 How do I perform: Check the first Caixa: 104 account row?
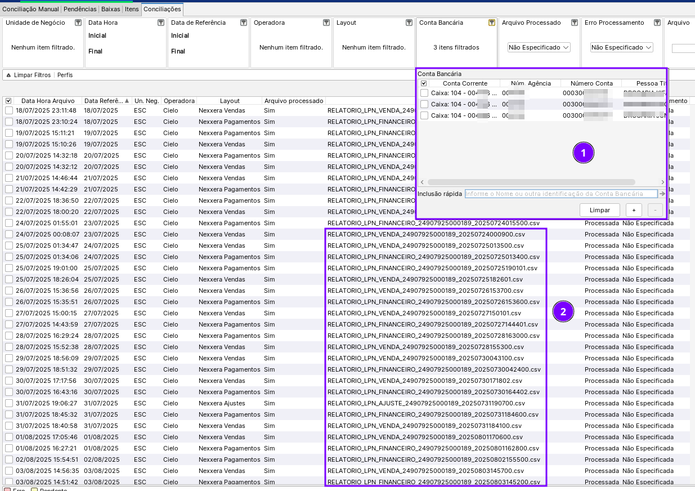[x=424, y=93]
